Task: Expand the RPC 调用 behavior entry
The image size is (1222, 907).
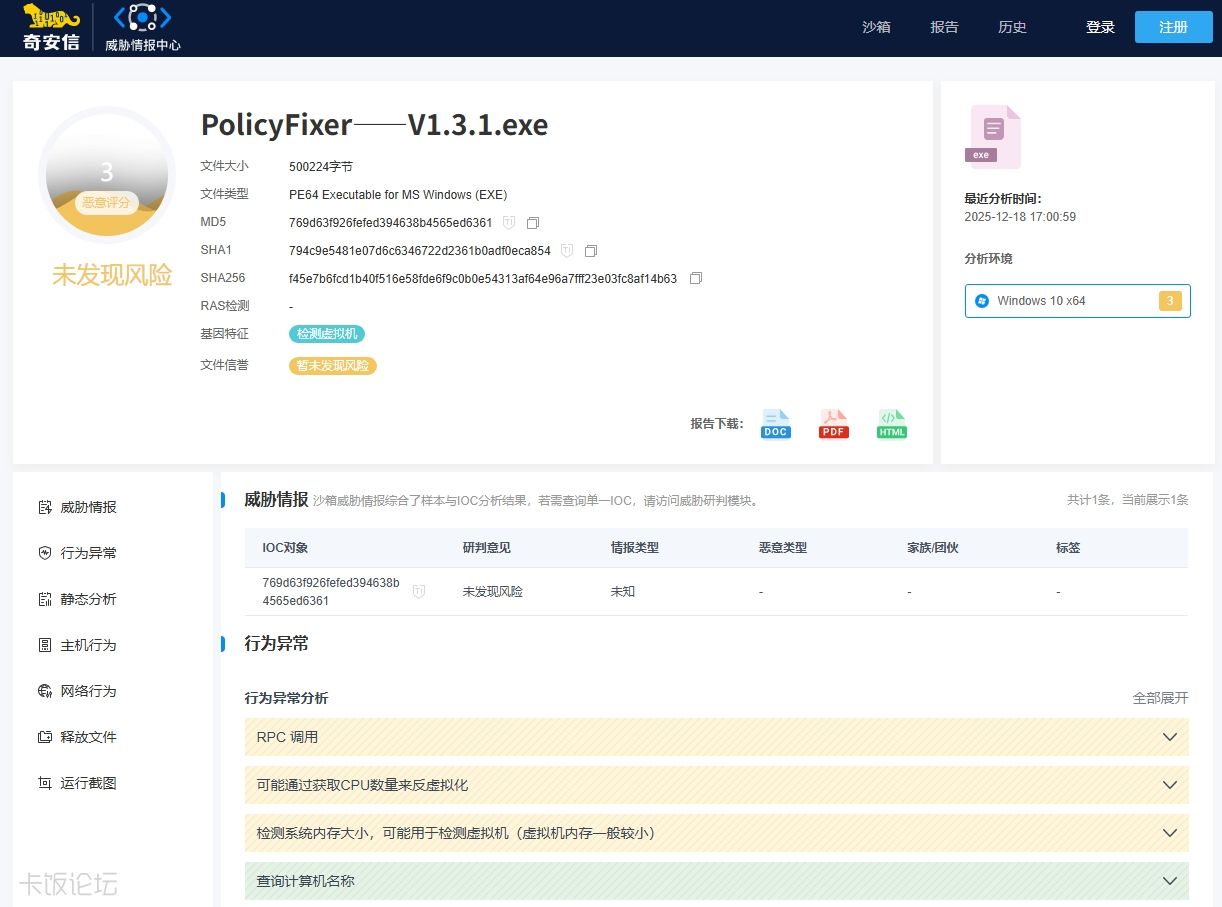Action: coord(1168,736)
